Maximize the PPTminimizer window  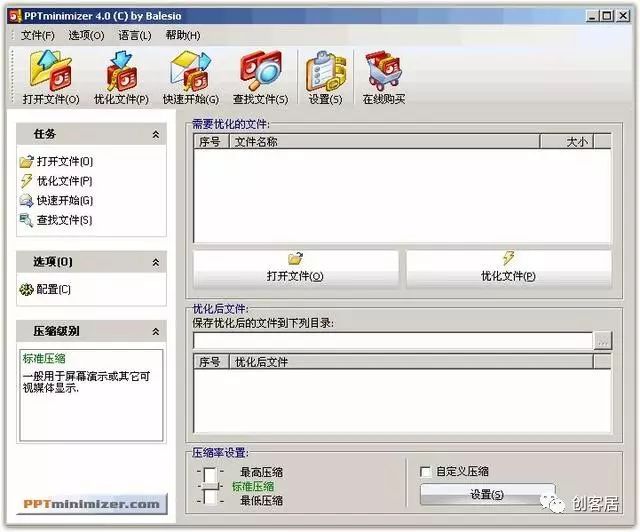click(607, 16)
